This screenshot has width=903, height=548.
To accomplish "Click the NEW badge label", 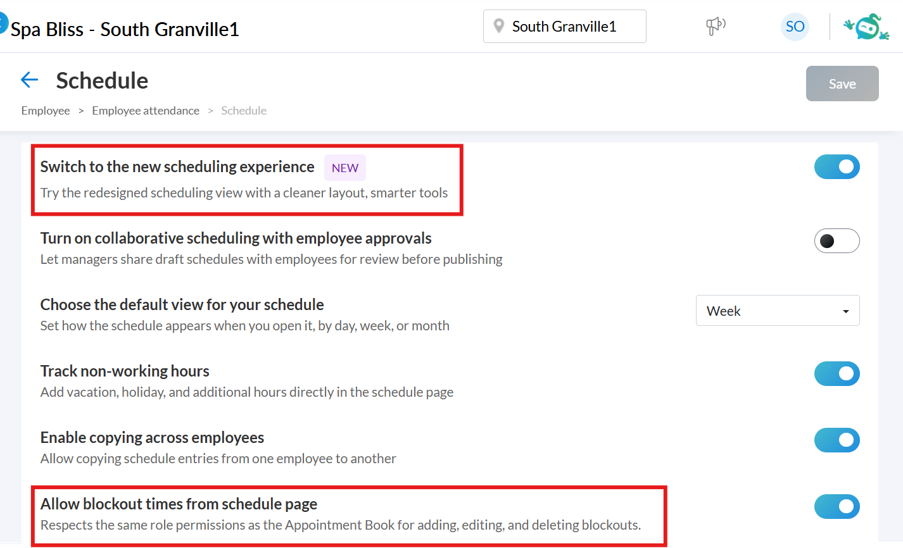I will point(345,168).
